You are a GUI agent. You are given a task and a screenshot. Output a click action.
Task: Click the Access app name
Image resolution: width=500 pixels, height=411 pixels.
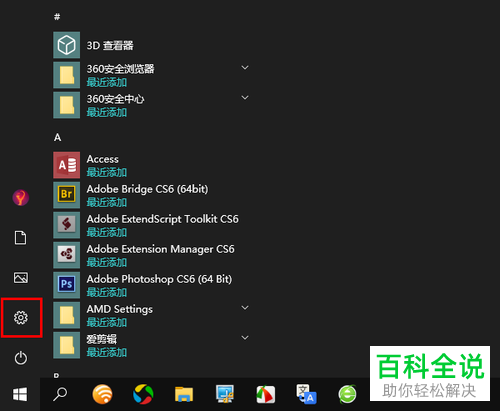pyautogui.click(x=103, y=159)
